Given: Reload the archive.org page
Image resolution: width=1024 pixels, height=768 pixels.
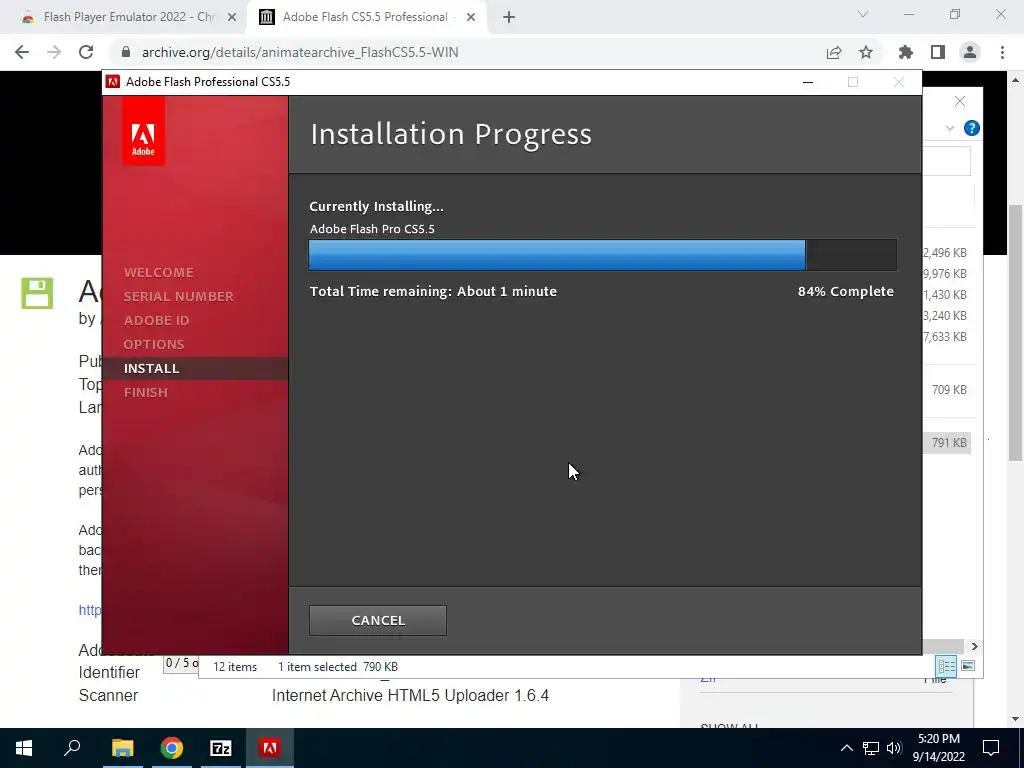Looking at the screenshot, I should click(86, 52).
